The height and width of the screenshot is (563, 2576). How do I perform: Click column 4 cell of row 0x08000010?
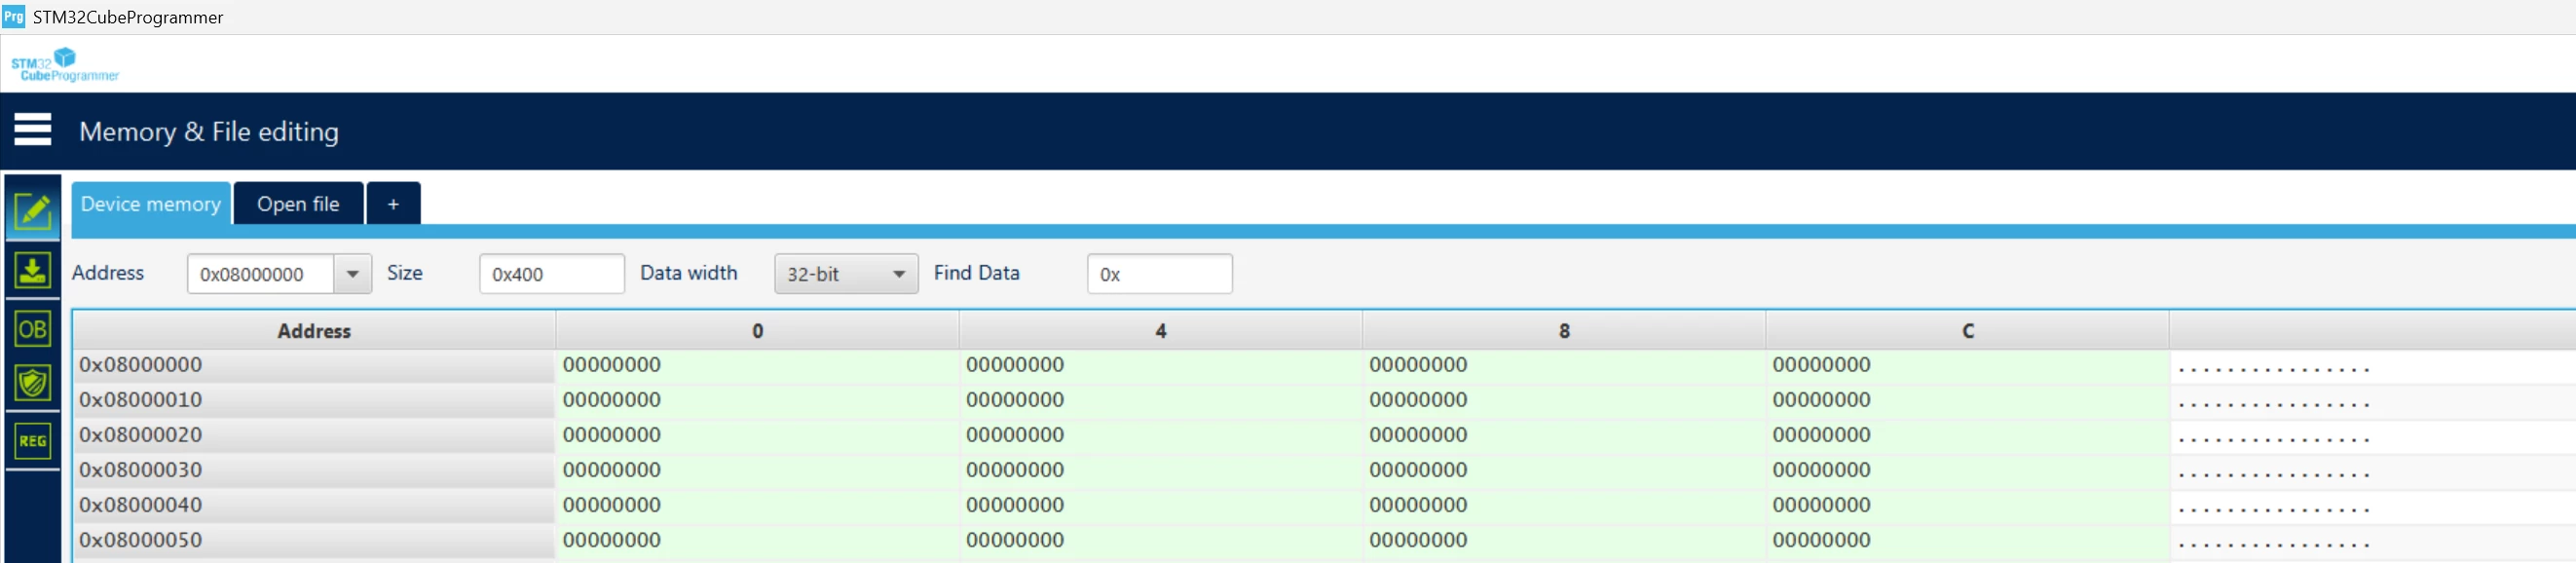click(x=1160, y=400)
